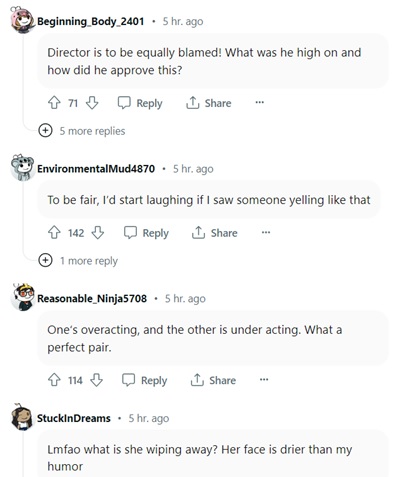Viewport: 399px width, 477px height.
Task: Upvote EnvironmentalMud4870's comment
Action: tap(54, 233)
